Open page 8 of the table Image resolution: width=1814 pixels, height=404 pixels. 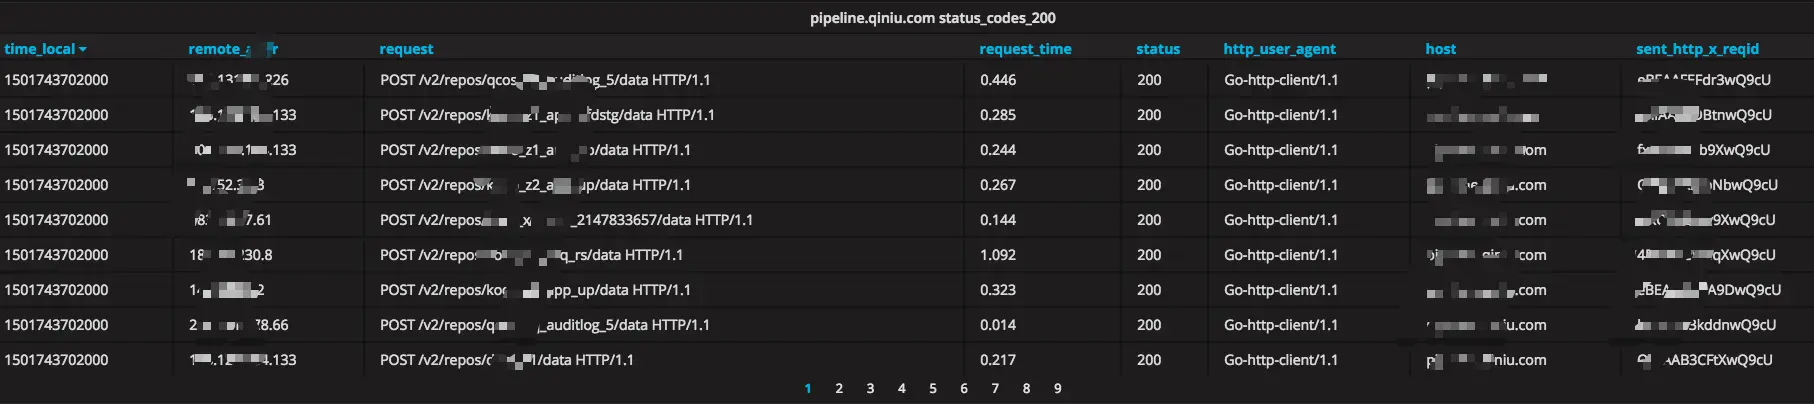(x=1026, y=389)
